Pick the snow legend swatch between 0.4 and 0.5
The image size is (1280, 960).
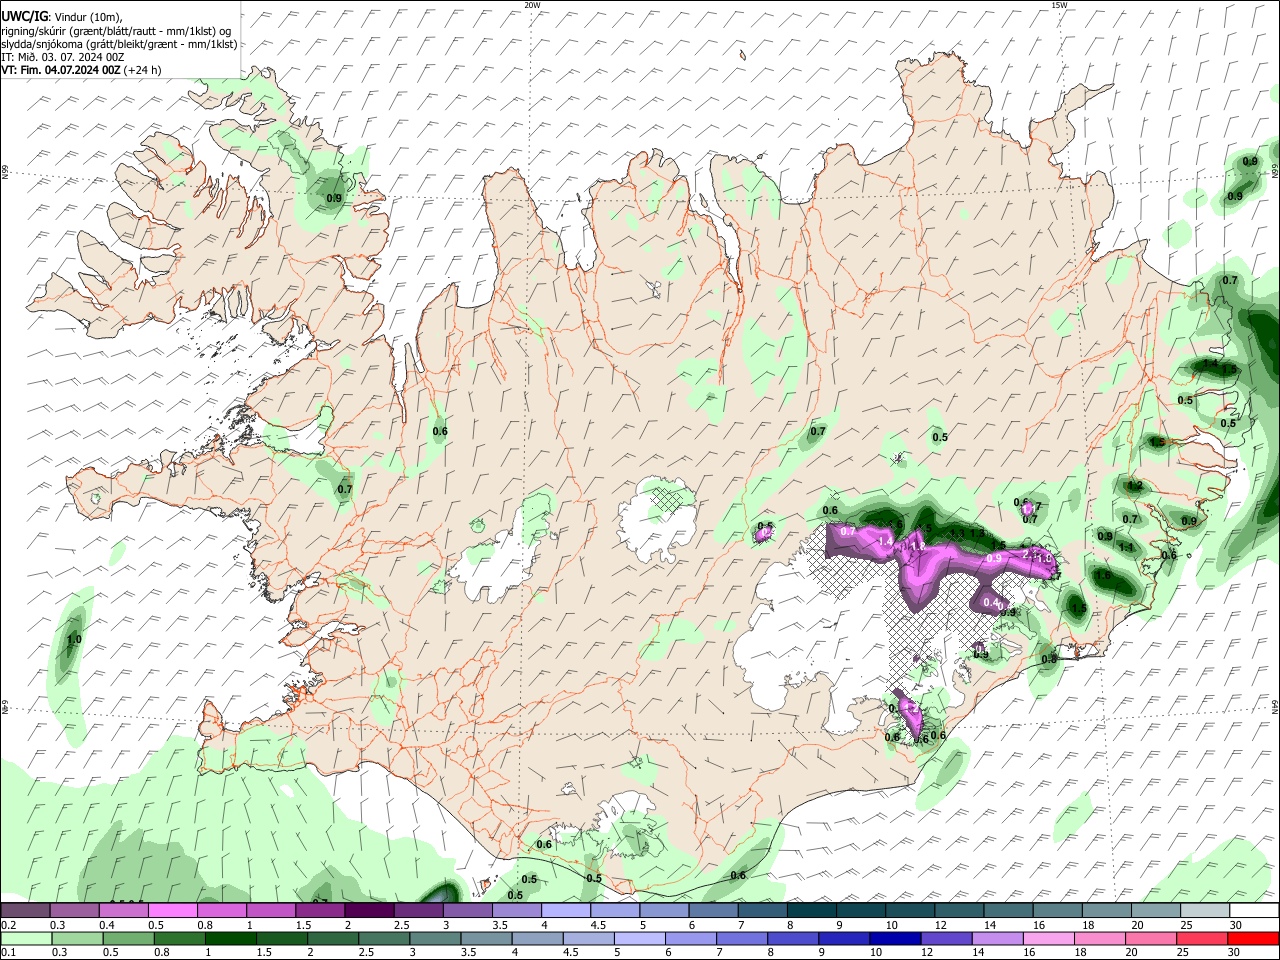pos(123,911)
